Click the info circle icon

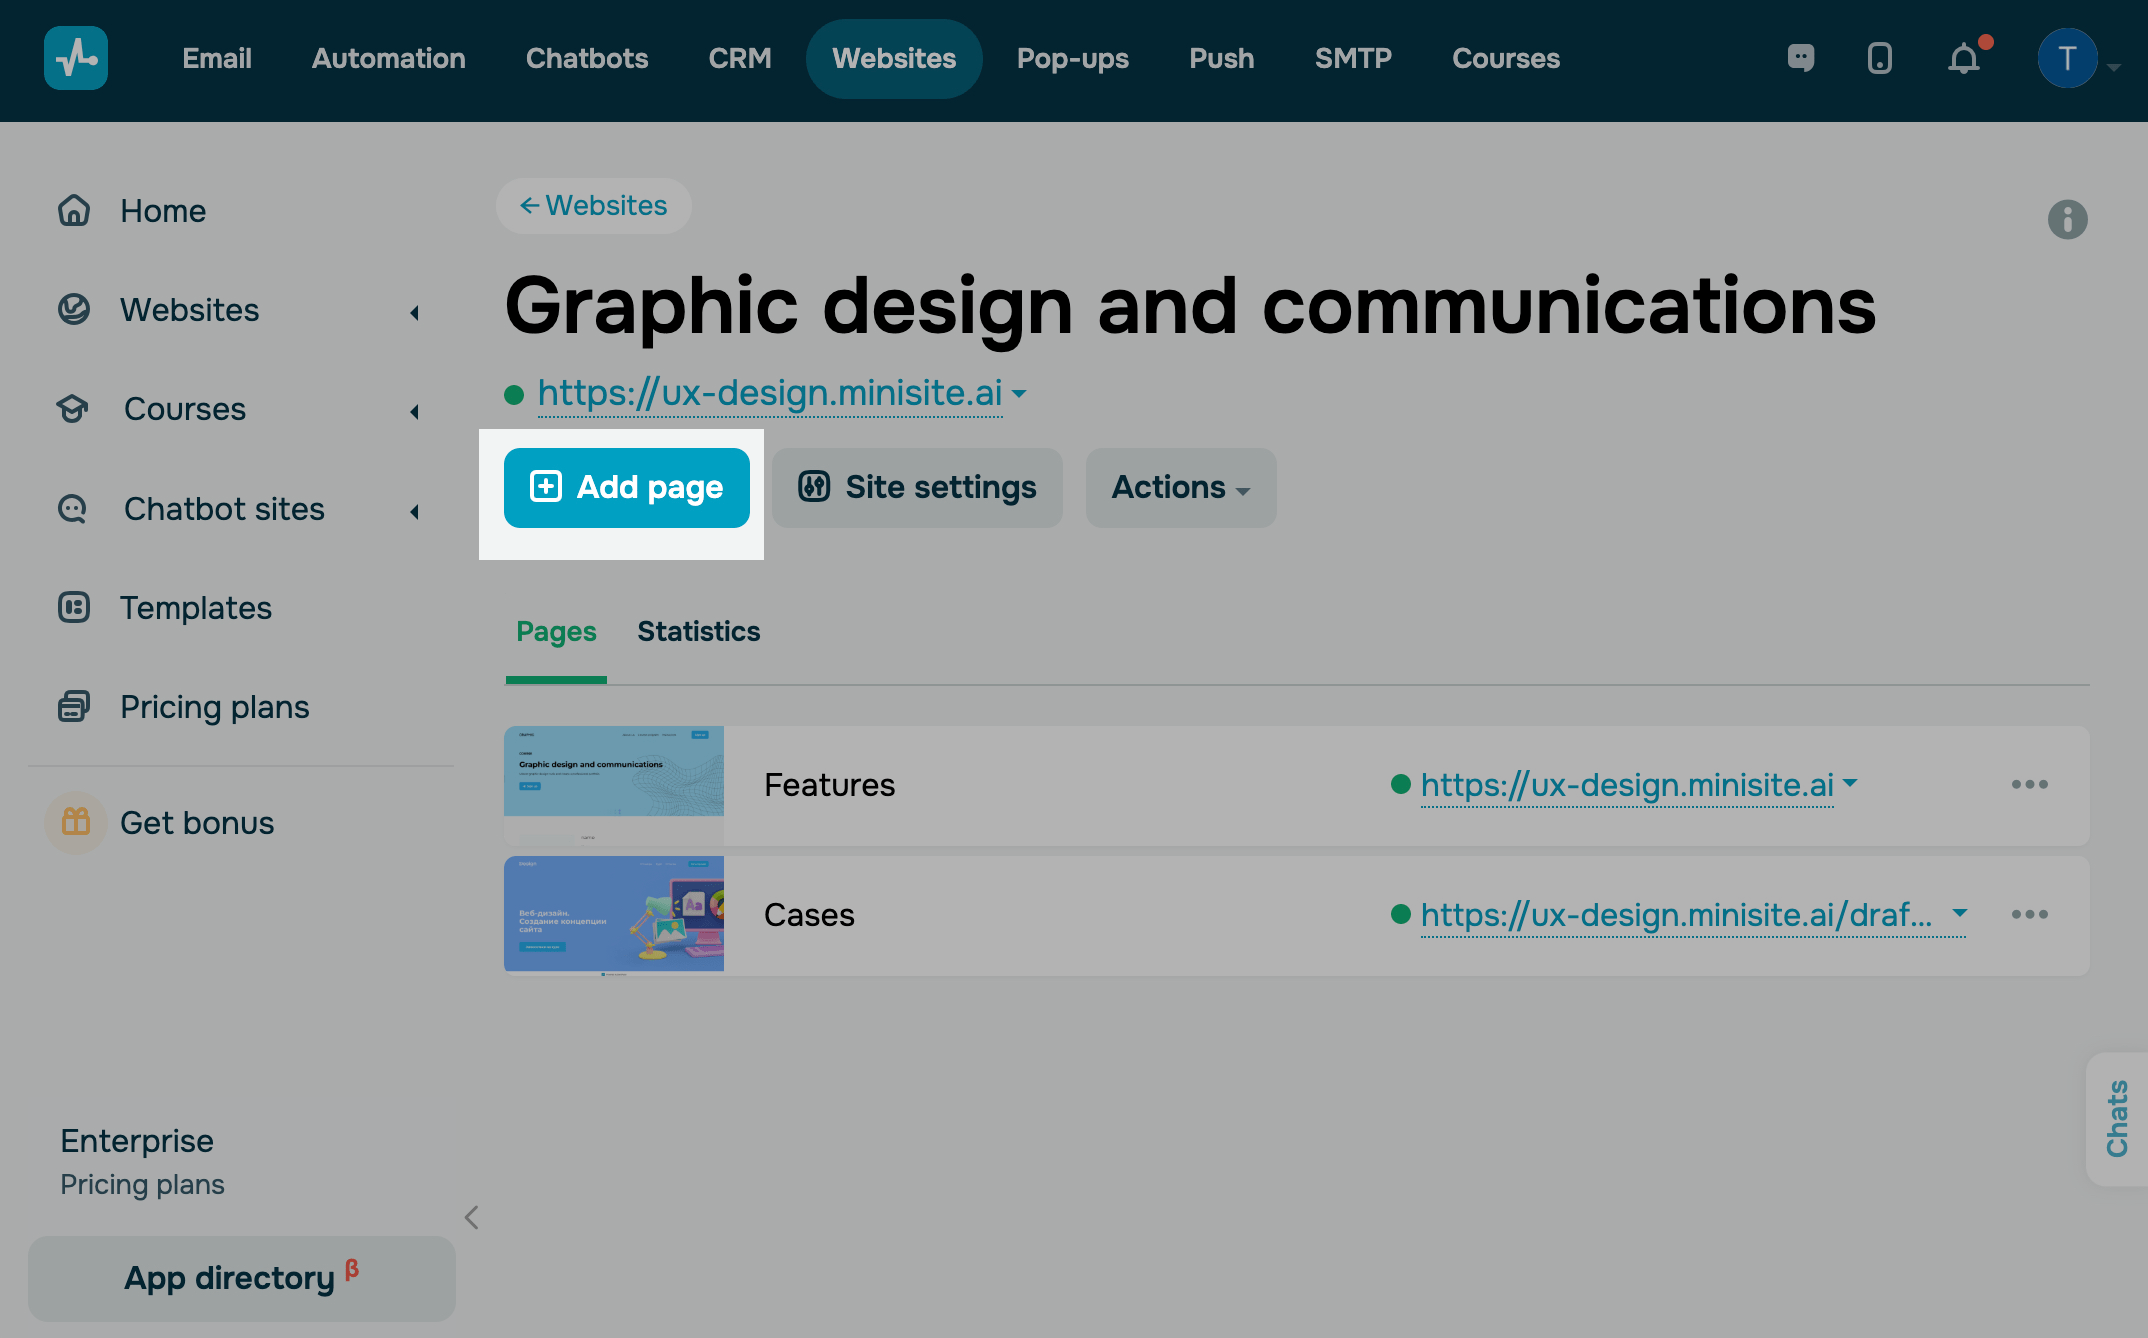point(2067,219)
